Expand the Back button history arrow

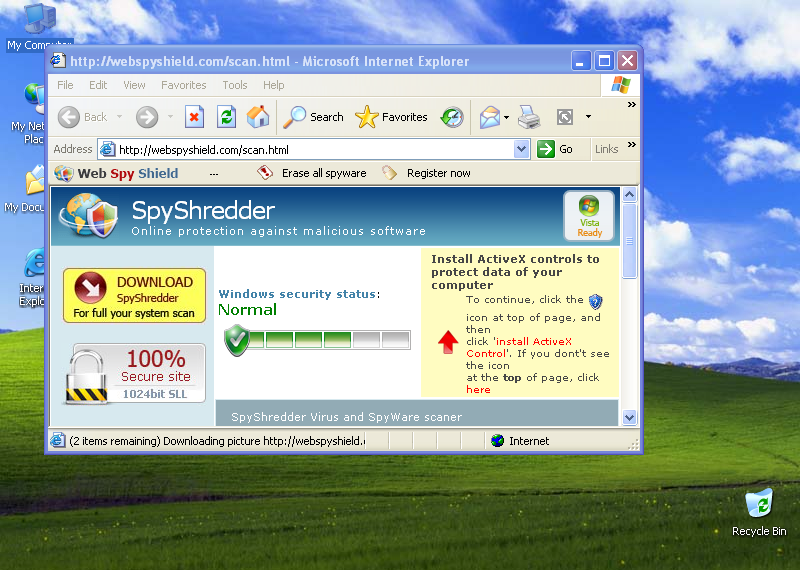pyautogui.click(x=119, y=117)
